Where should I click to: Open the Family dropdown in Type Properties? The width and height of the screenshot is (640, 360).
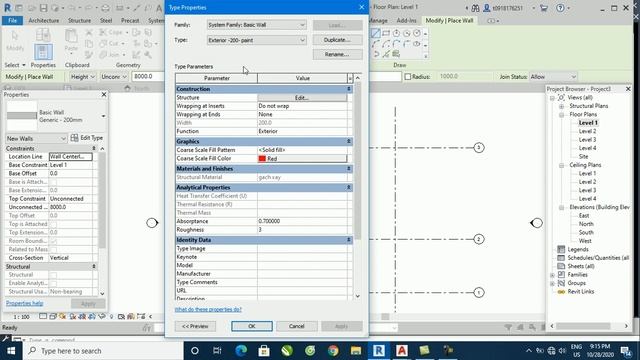click(x=256, y=25)
